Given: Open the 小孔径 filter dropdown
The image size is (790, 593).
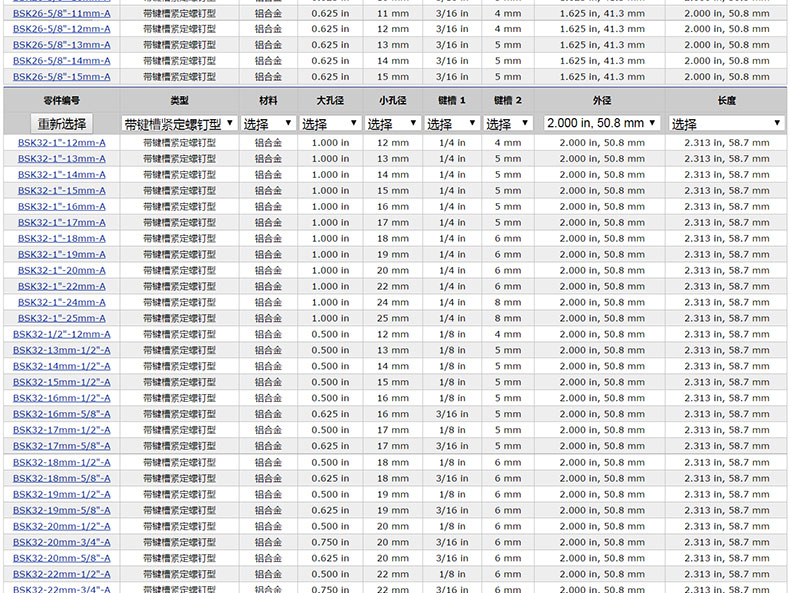Looking at the screenshot, I should [x=392, y=124].
